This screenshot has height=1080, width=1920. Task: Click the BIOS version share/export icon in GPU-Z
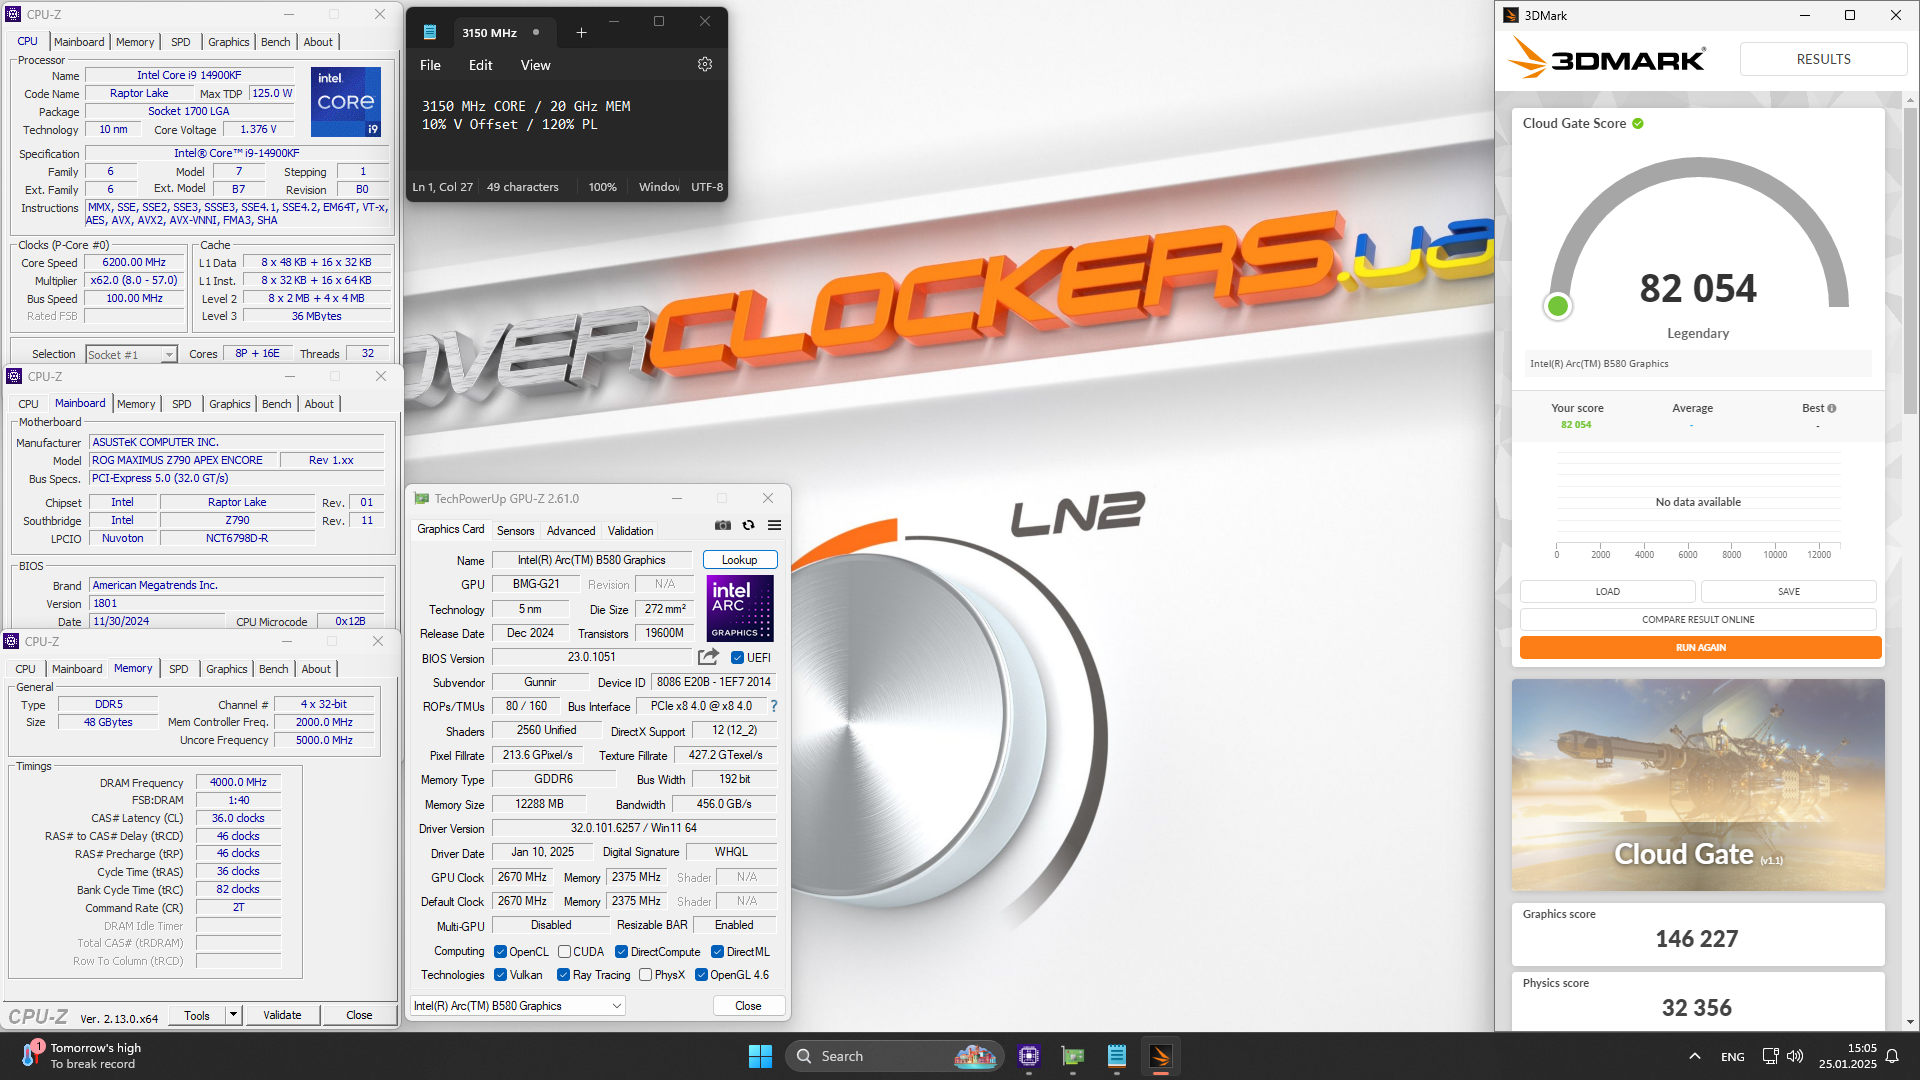click(708, 657)
